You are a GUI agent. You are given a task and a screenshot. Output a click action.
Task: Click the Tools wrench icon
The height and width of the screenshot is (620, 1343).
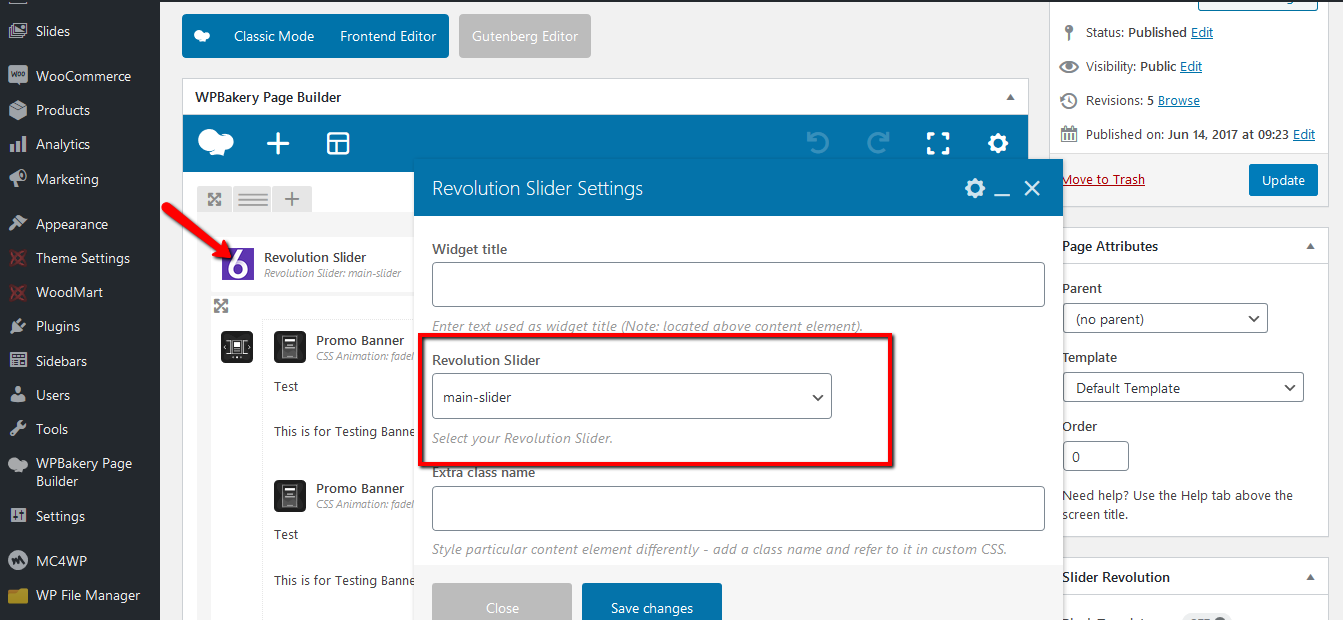[x=17, y=428]
